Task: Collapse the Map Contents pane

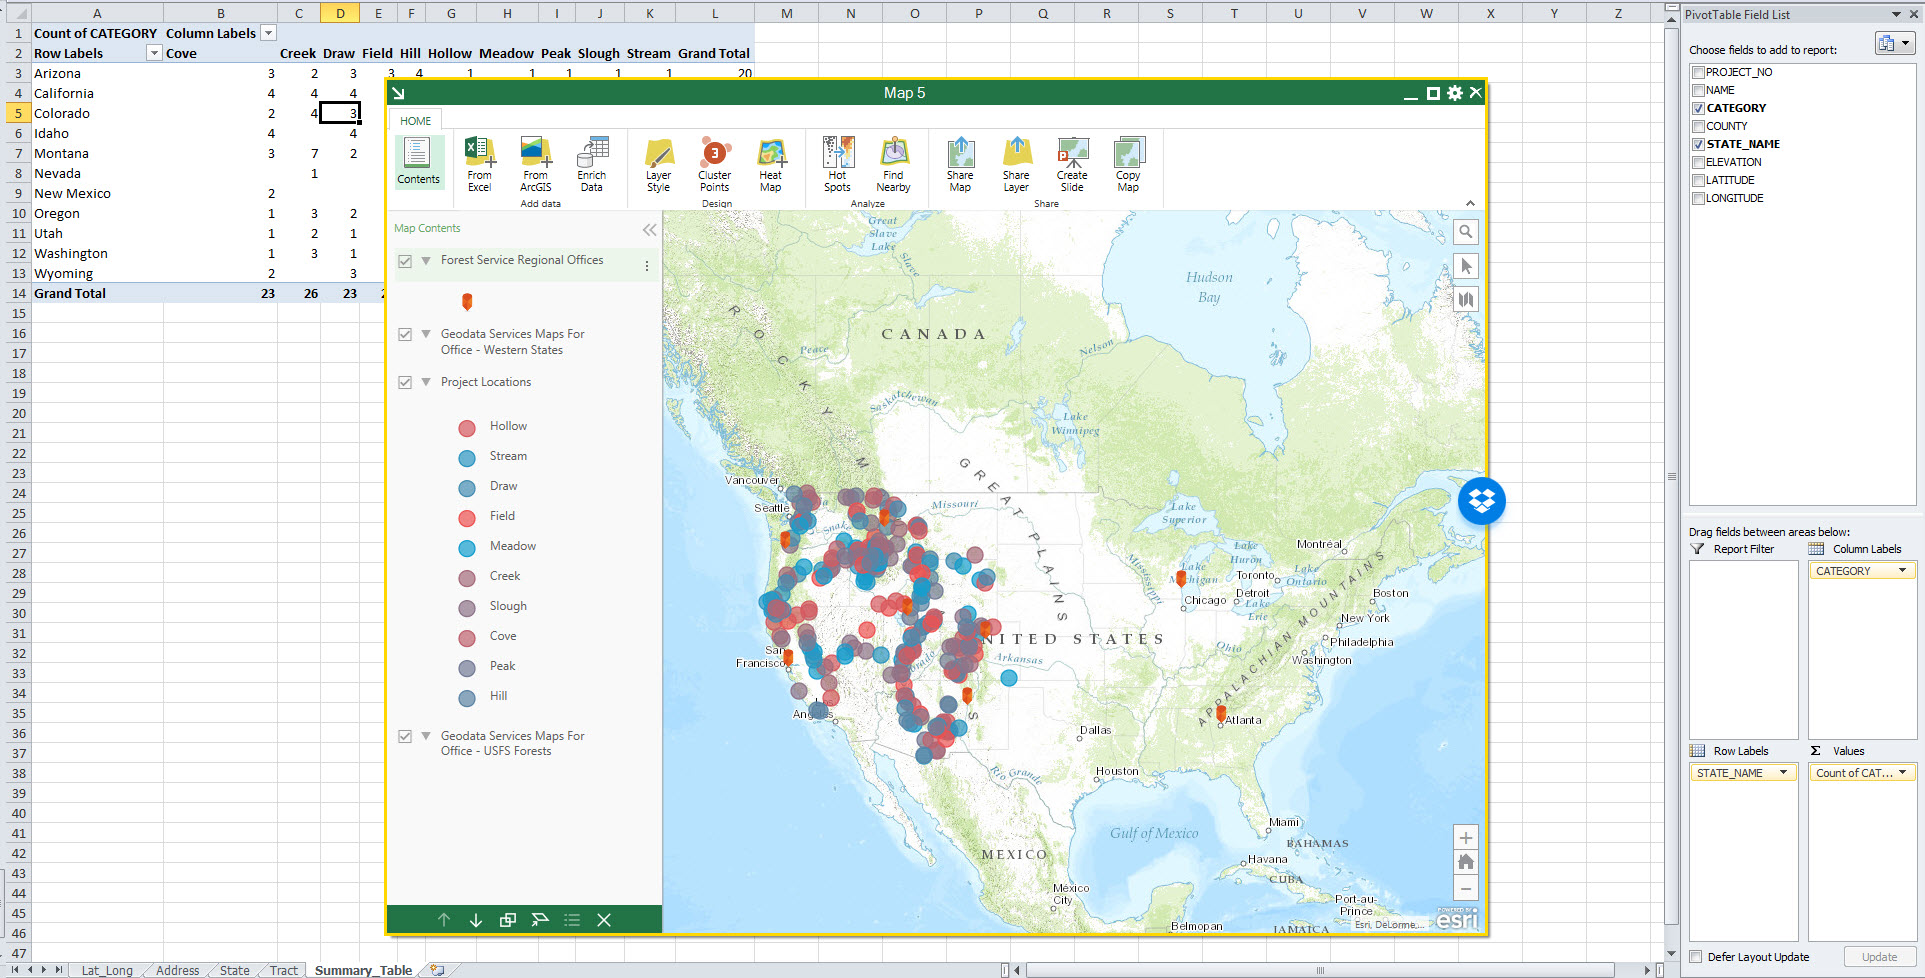Action: coord(650,230)
